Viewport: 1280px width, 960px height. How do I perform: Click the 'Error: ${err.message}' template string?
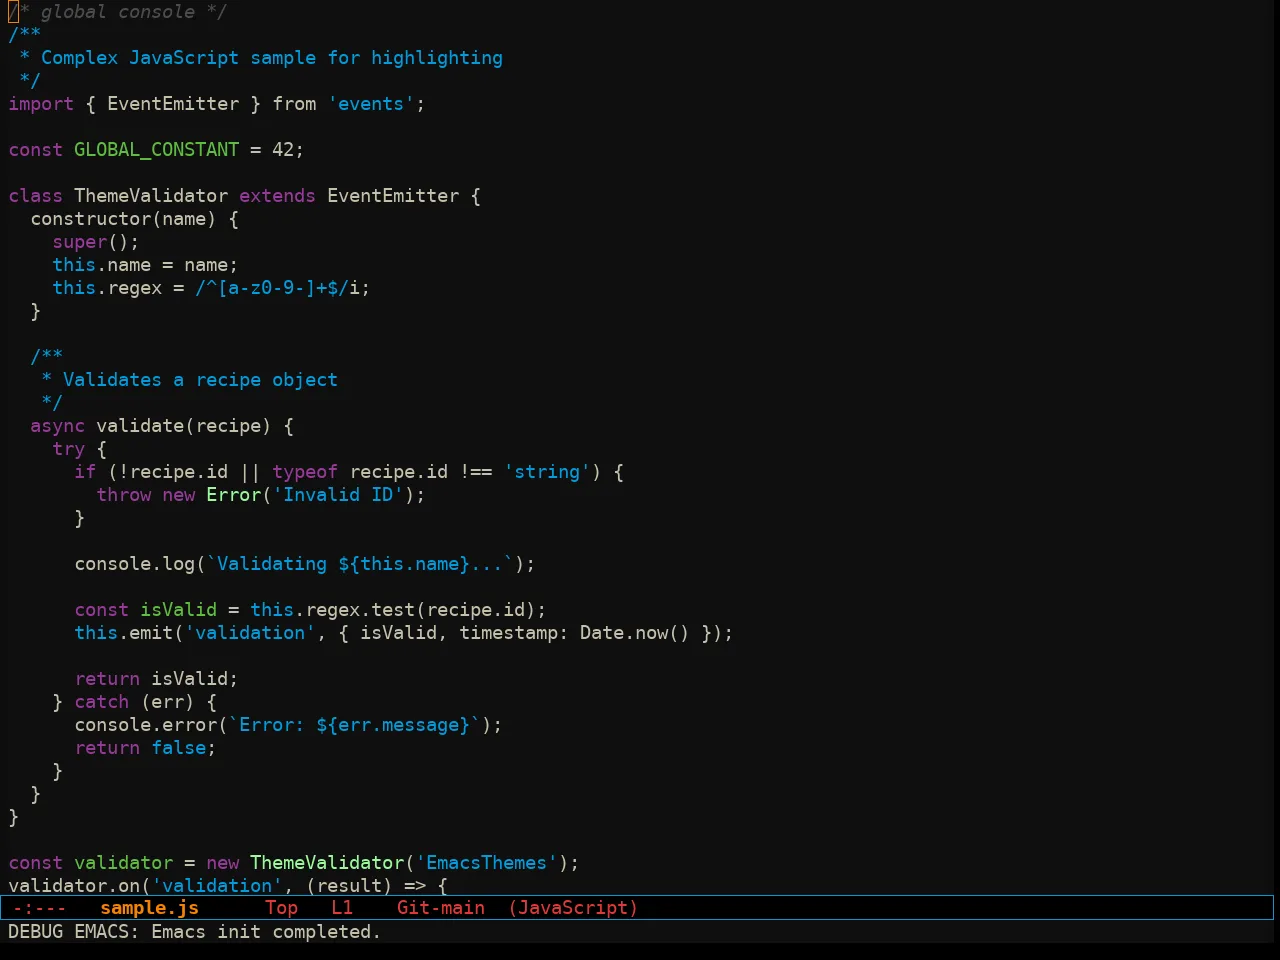tap(354, 725)
